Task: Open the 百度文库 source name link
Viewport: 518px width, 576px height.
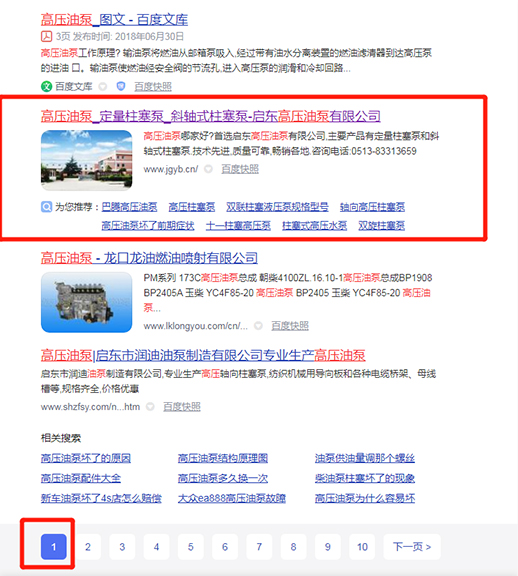Action: pos(74,87)
